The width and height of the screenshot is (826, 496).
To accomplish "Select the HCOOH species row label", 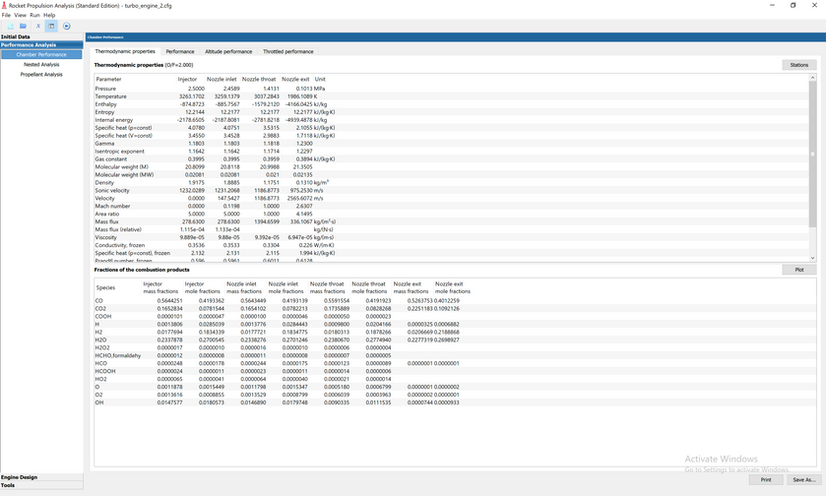I will [x=105, y=371].
